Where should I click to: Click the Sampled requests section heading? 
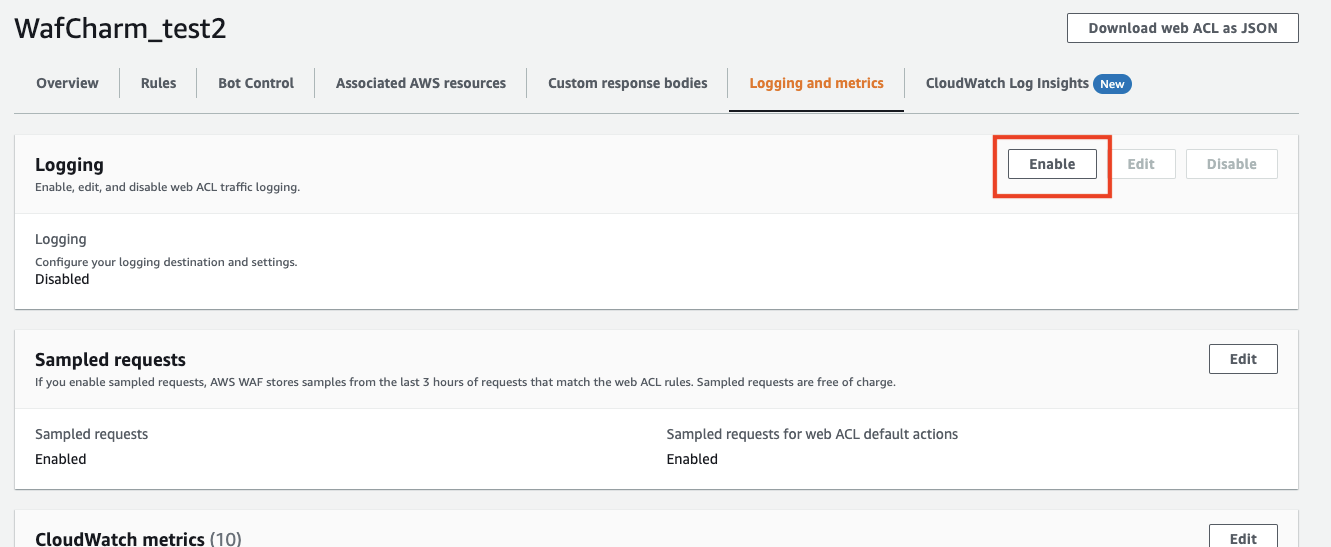tap(110, 359)
